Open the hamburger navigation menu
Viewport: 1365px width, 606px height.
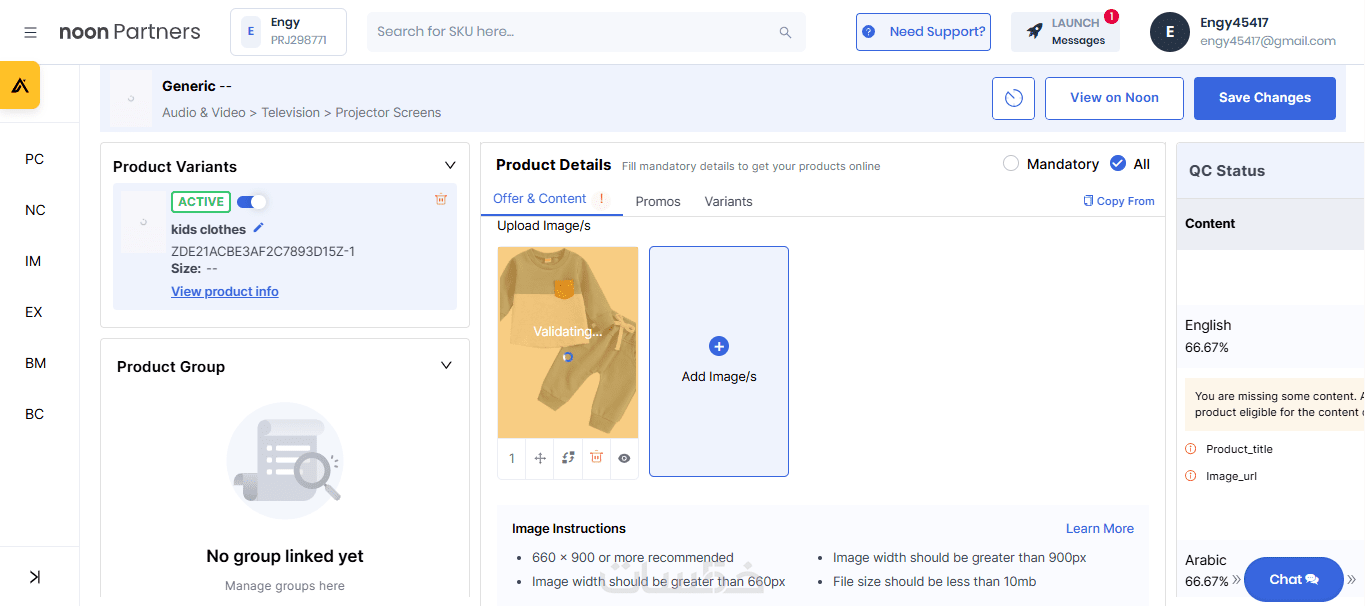(31, 32)
